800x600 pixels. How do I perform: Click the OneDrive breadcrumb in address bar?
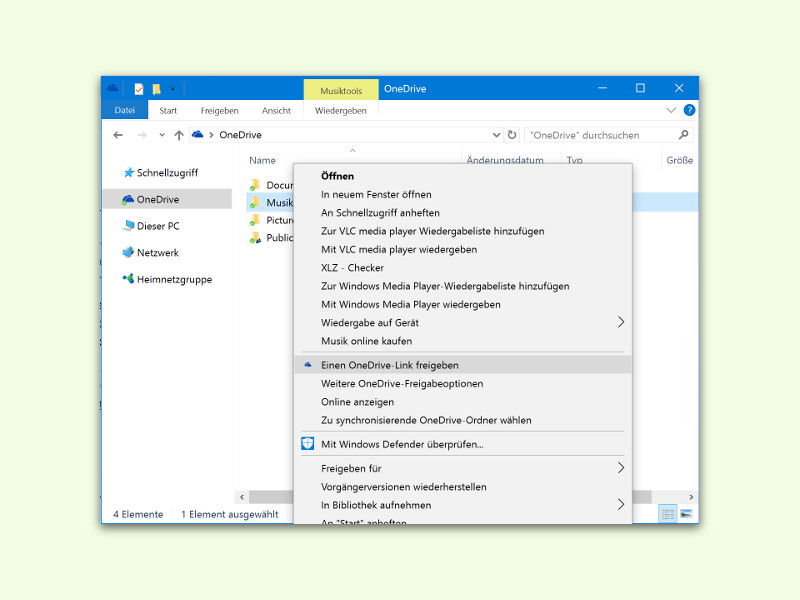tap(240, 135)
